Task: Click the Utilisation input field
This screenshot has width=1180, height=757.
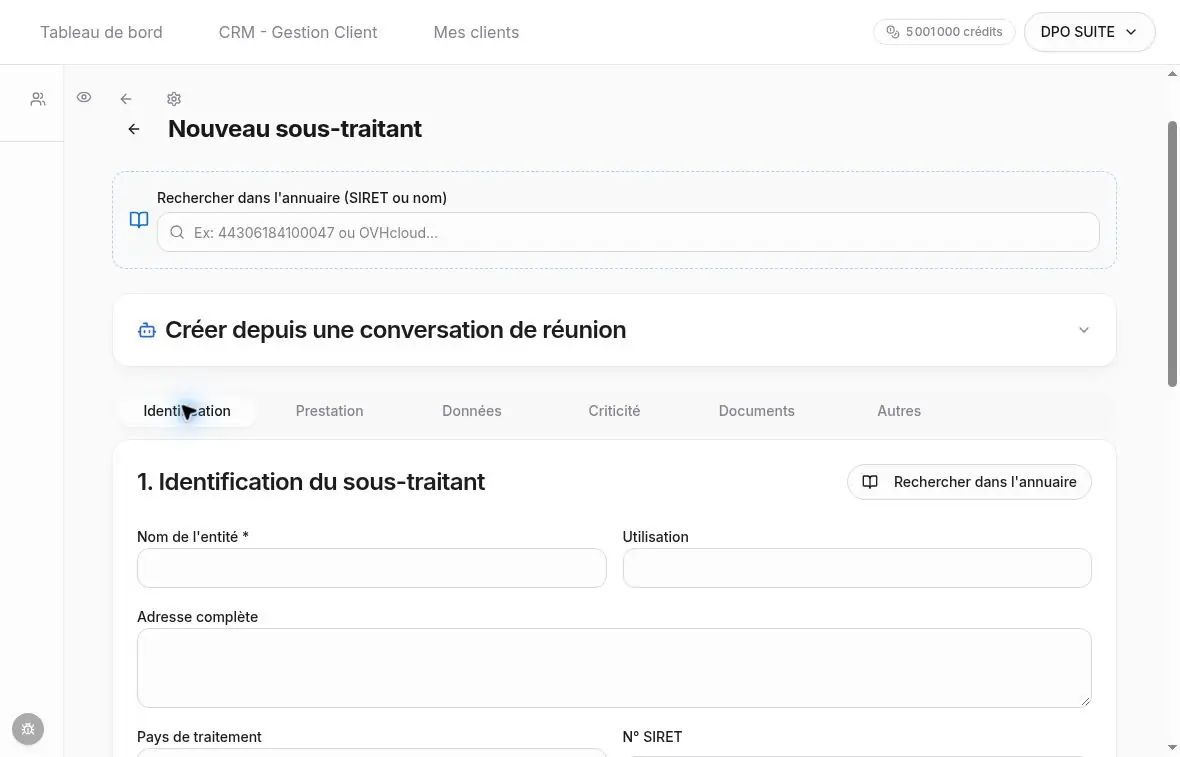Action: (857, 568)
